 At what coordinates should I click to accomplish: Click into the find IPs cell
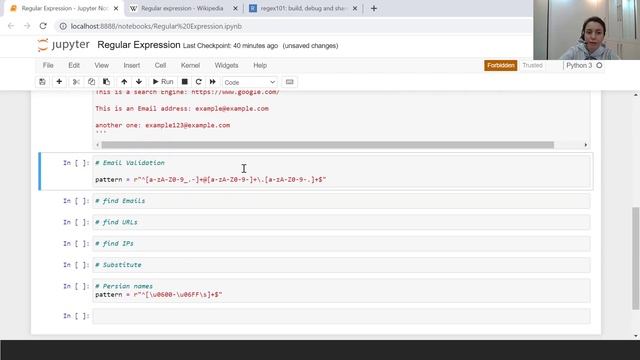(341, 244)
